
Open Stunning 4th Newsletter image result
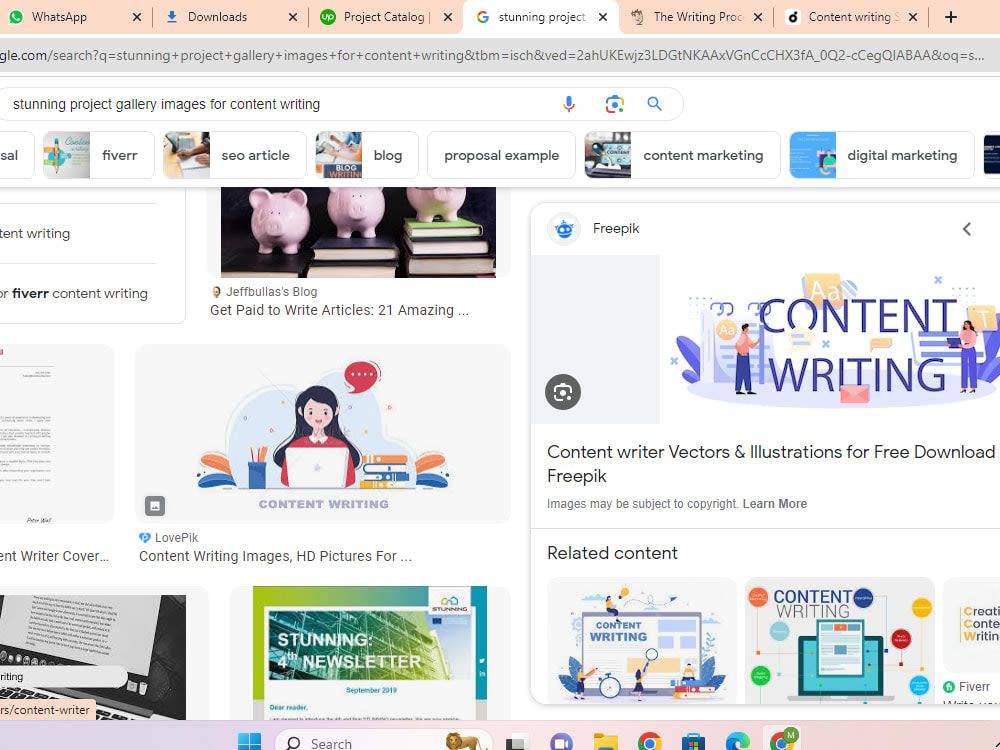click(x=370, y=653)
